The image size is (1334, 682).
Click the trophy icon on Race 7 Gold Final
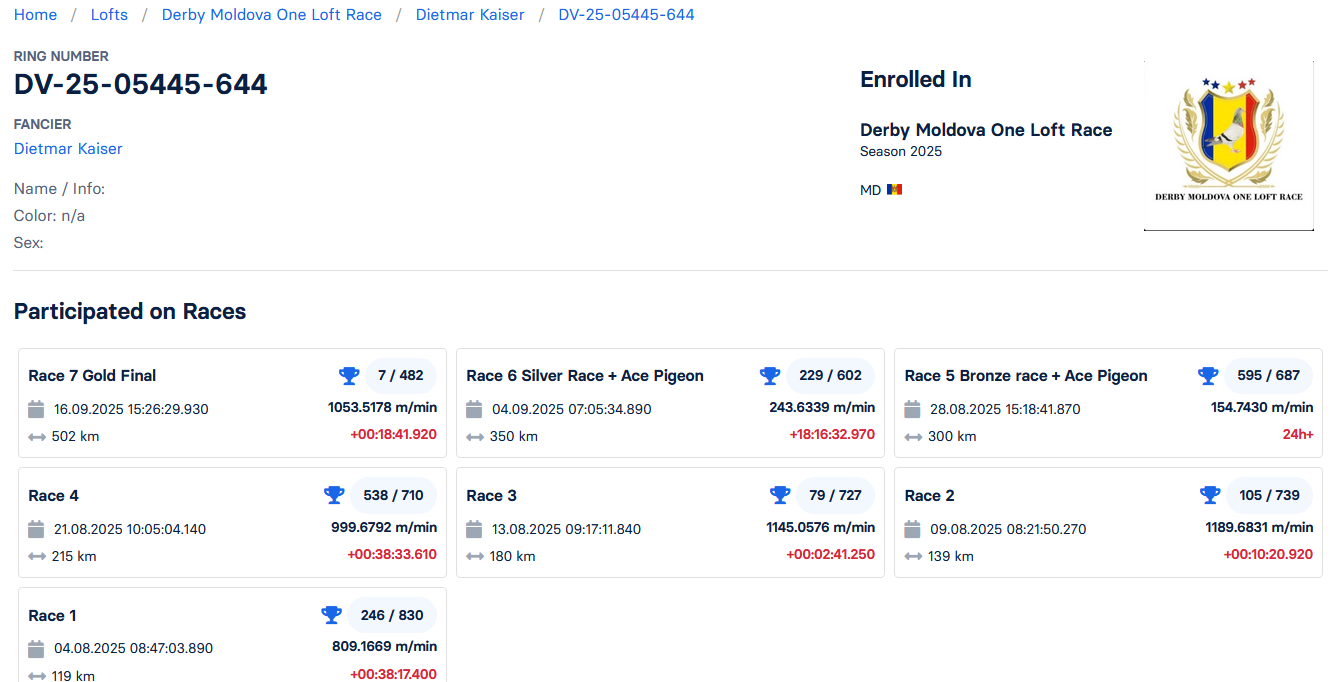[x=349, y=376]
